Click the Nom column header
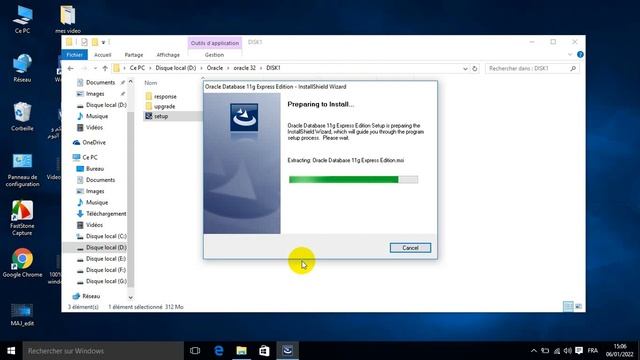This screenshot has height=360, width=640. click(x=150, y=83)
